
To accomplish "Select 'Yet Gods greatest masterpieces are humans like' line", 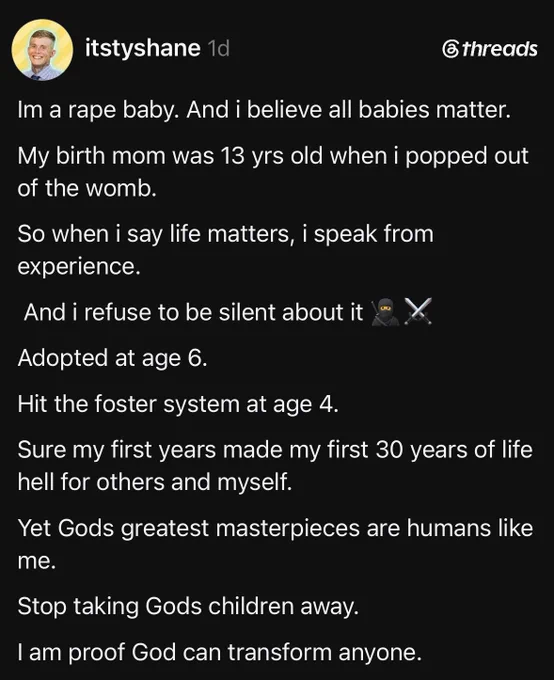I will [275, 529].
